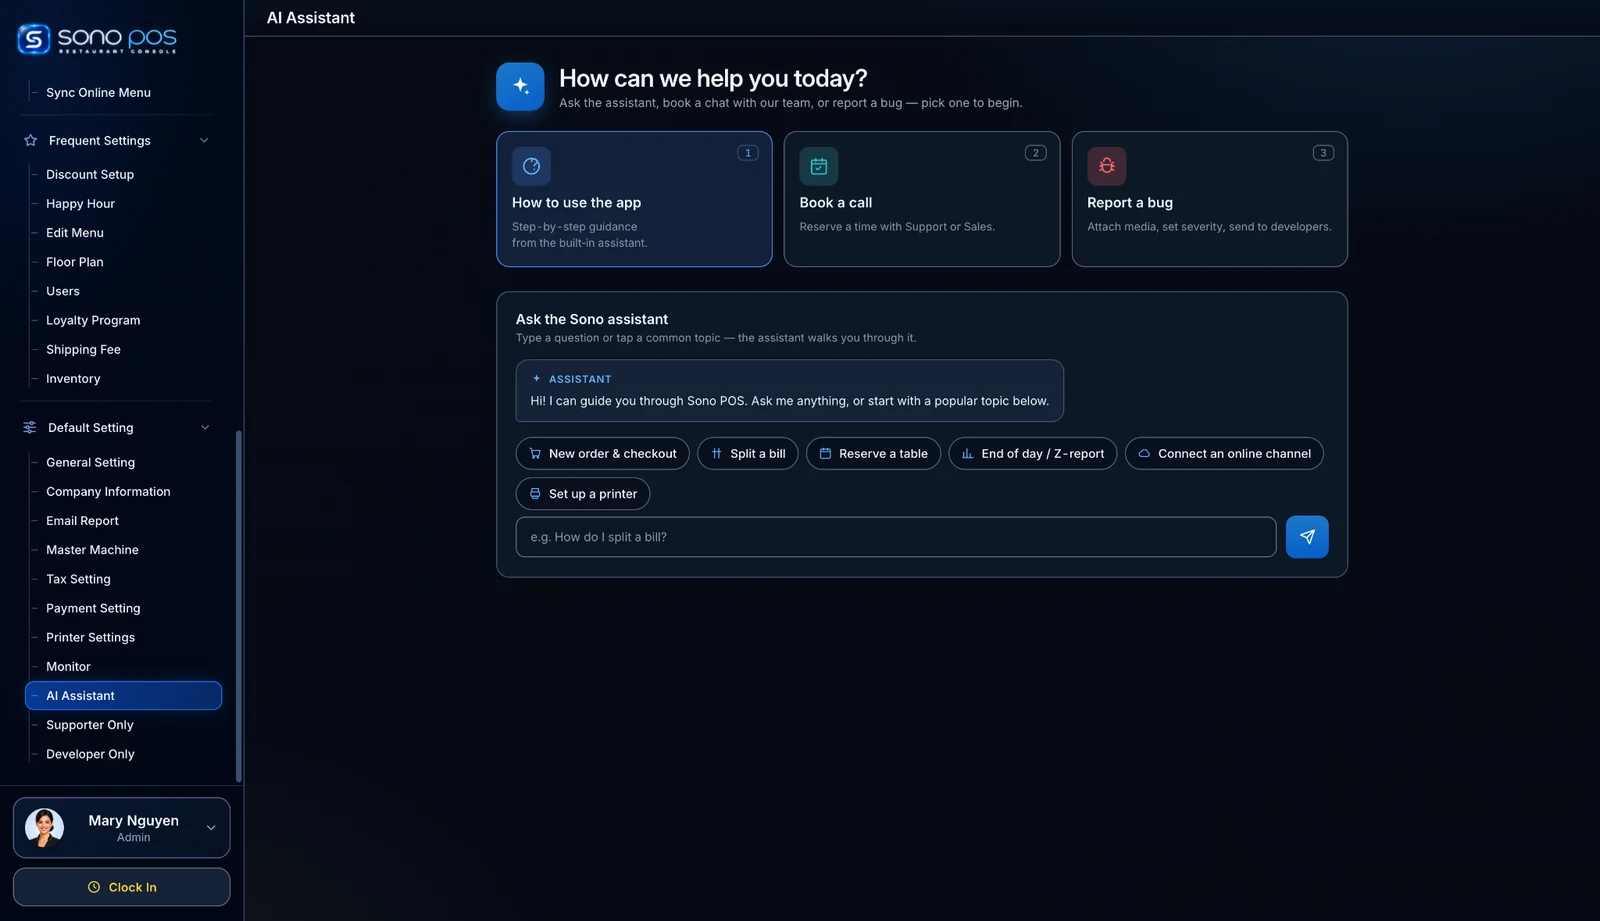Open Tax Setting page
Screen dimensions: 1600x921
click(x=78, y=580)
